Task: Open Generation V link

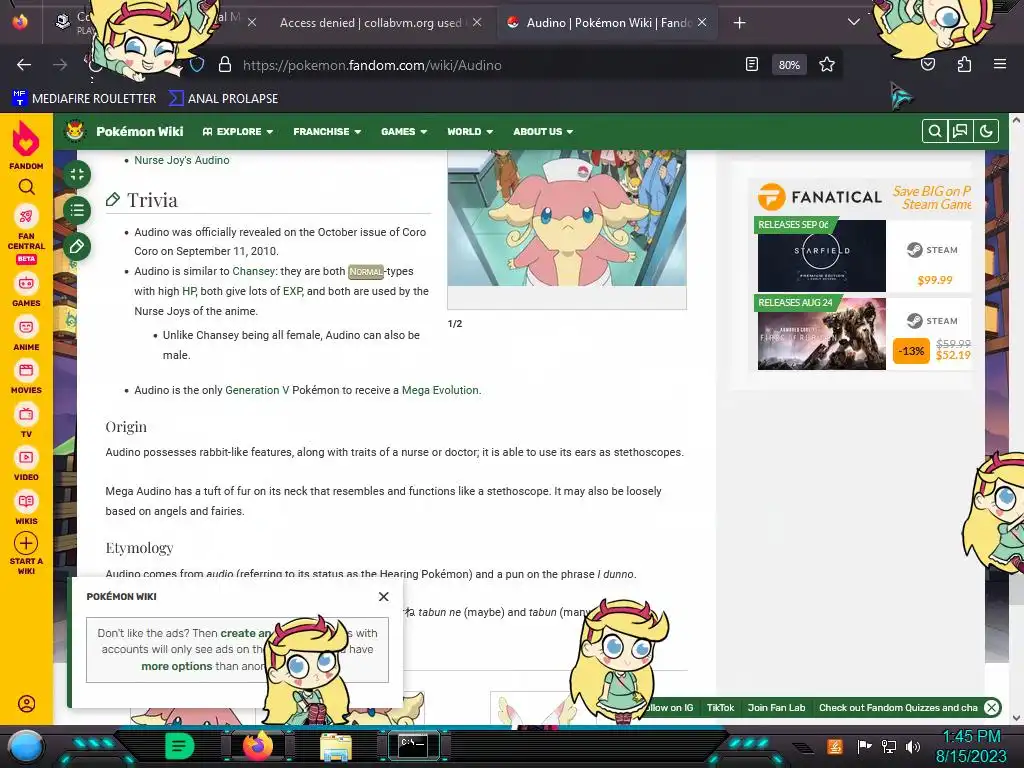Action: (257, 390)
